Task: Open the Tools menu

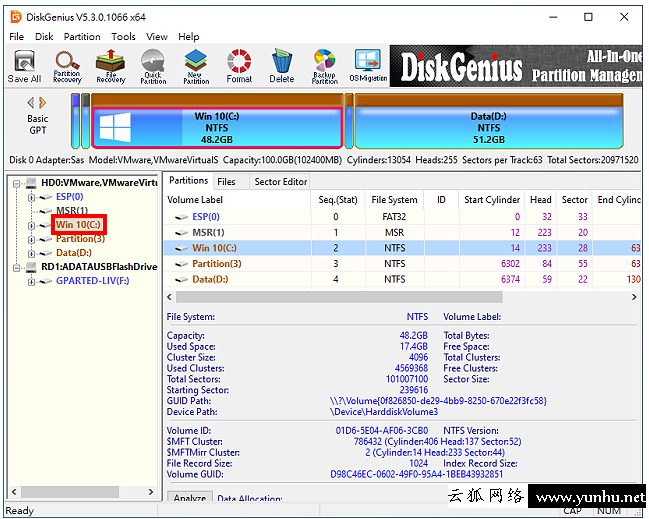Action: pyautogui.click(x=123, y=36)
